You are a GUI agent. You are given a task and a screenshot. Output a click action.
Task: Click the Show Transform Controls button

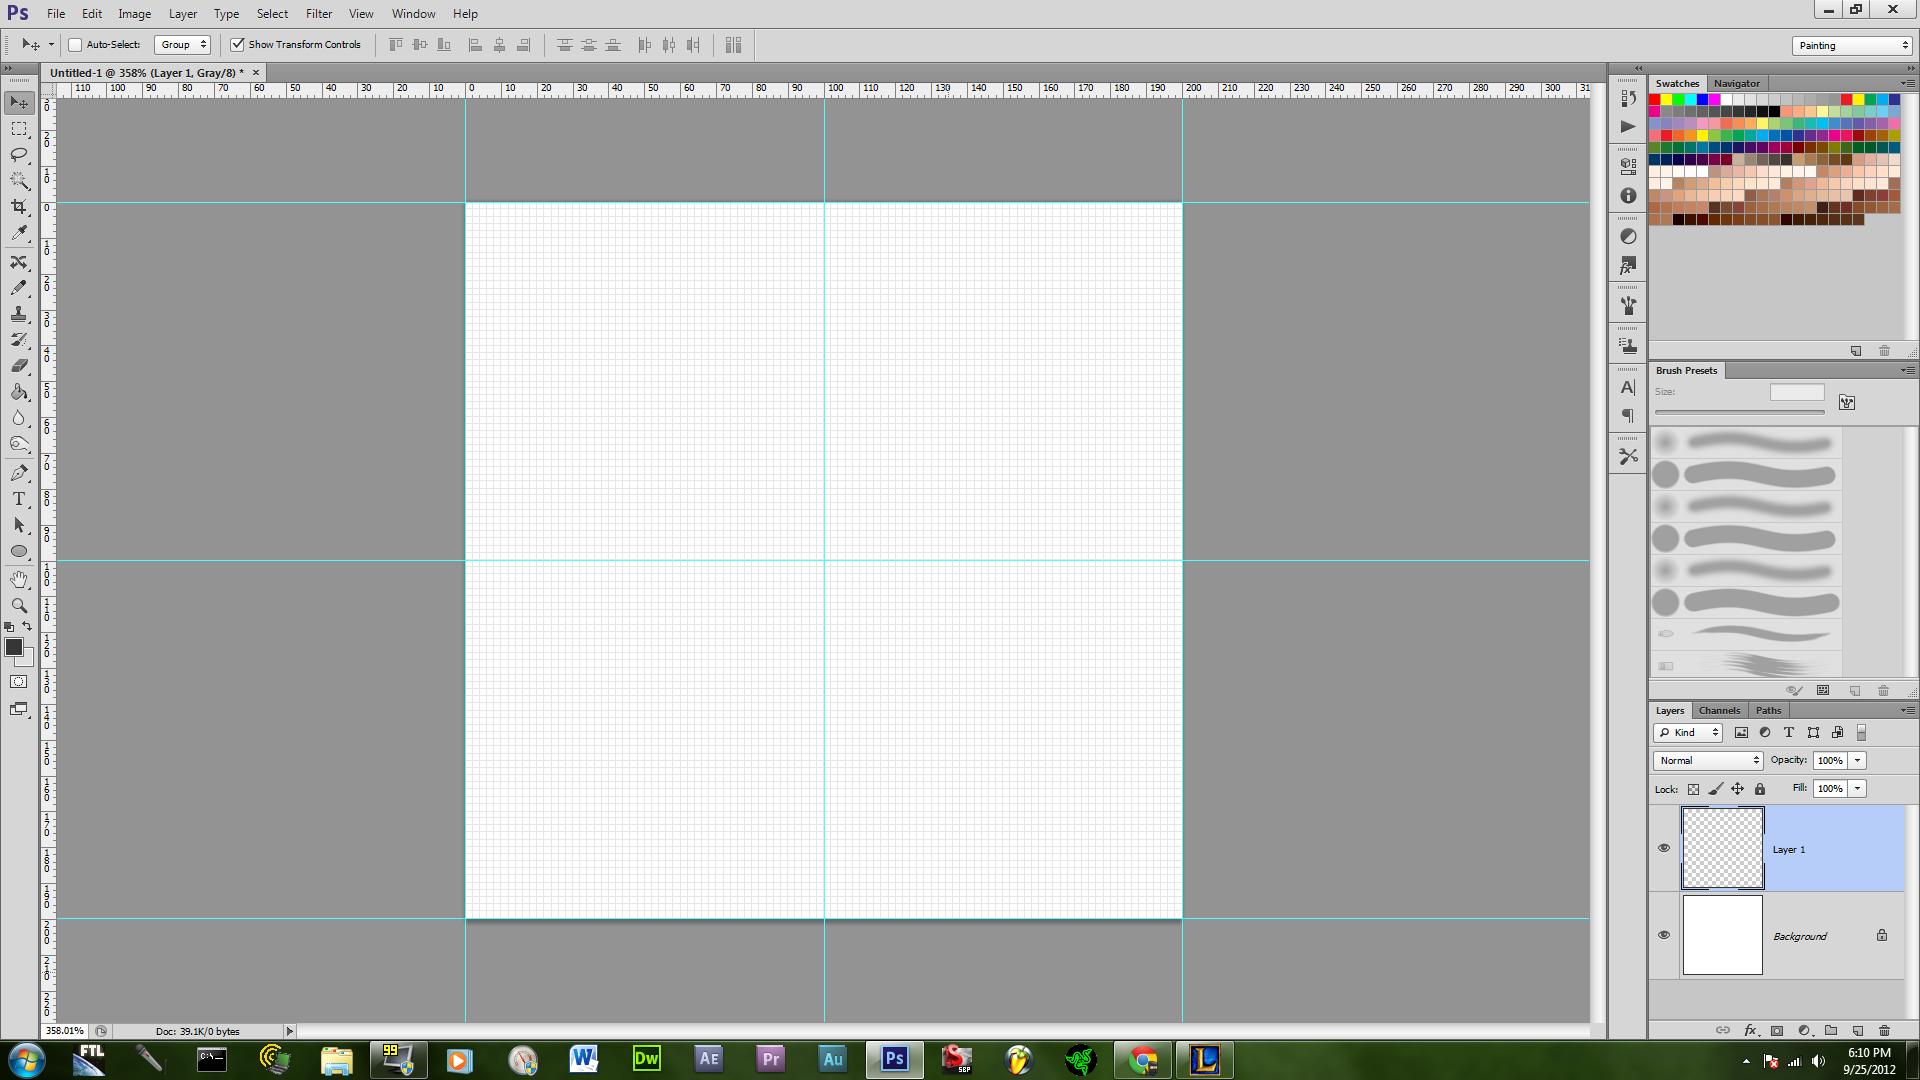click(x=237, y=44)
